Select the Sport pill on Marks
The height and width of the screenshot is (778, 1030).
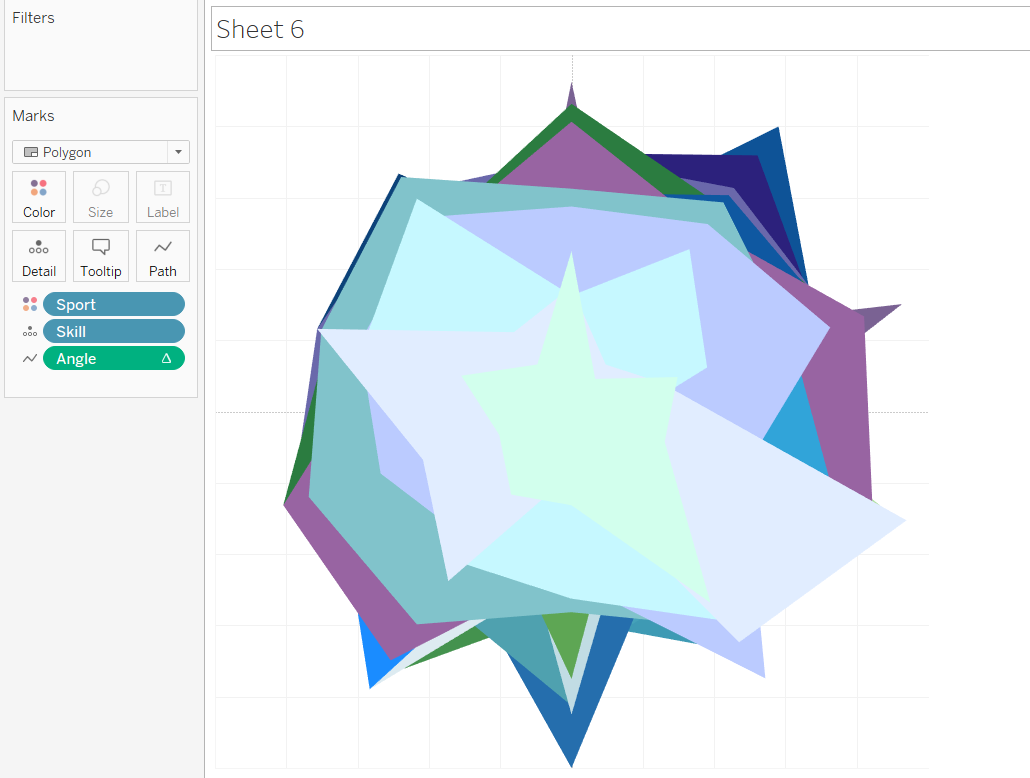click(114, 304)
